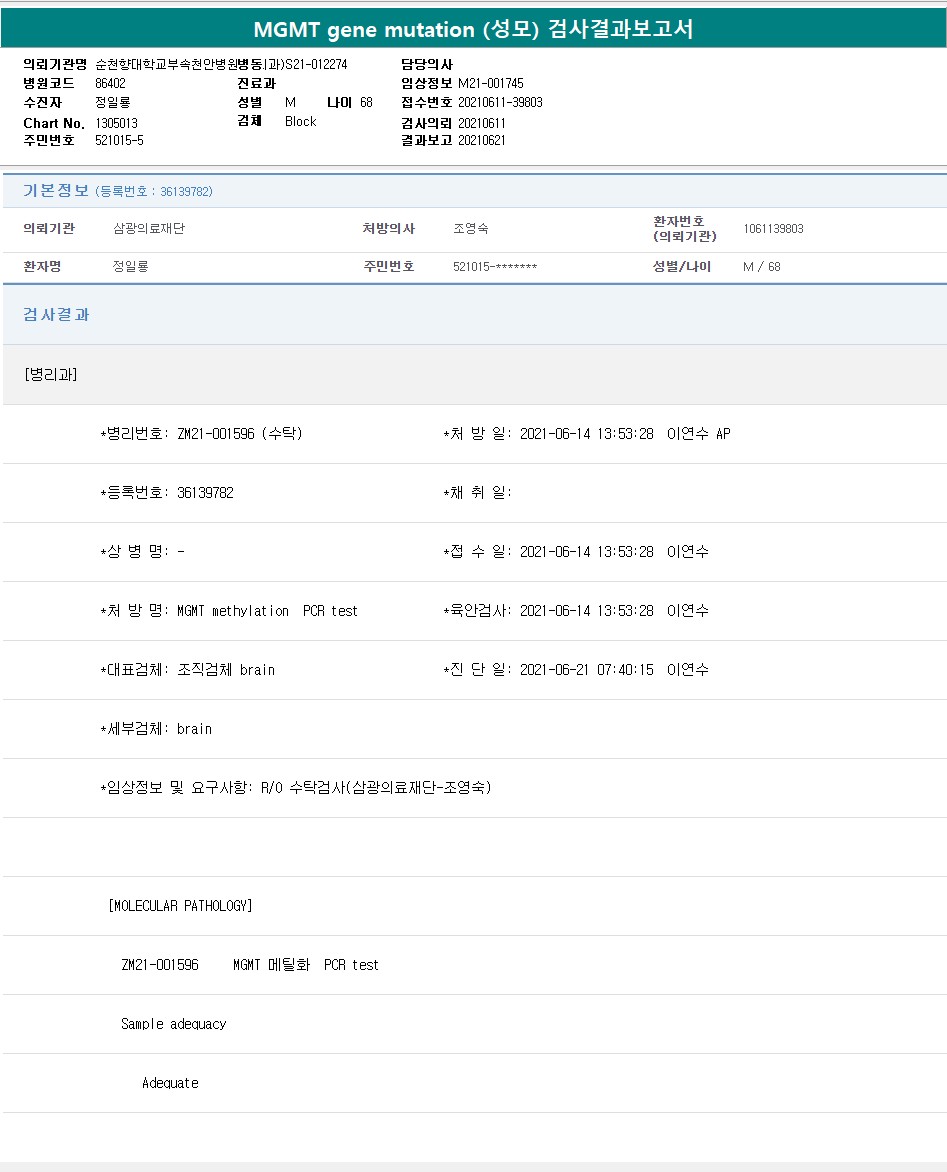Click the clinical info number M21-001745
Image resolution: width=947 pixels, height=1172 pixels.
[490, 83]
